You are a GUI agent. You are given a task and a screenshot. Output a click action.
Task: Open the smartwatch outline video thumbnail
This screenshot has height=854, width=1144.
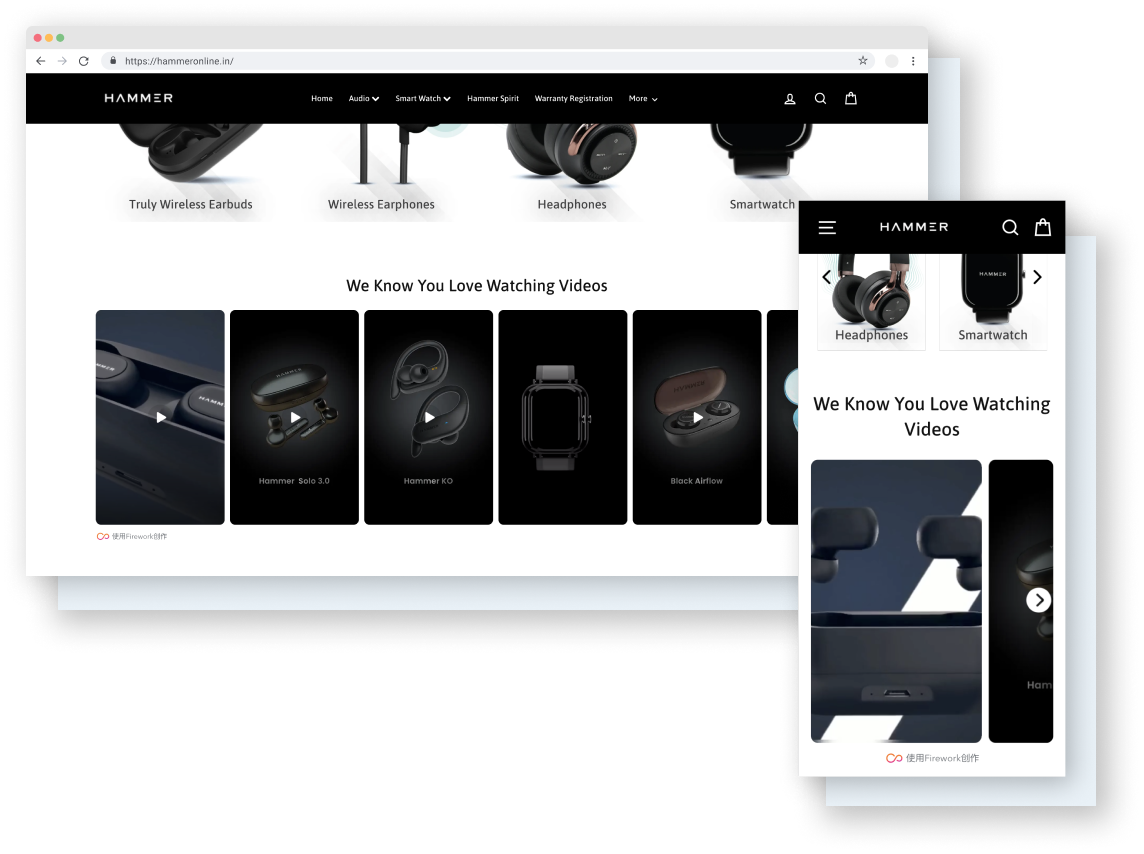563,418
